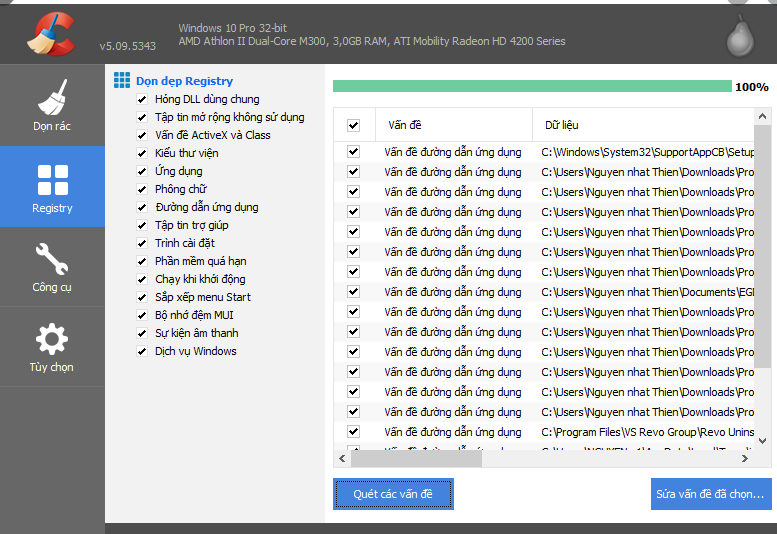Click Windows 10 Pro 32-bit system text
This screenshot has width=777, height=534.
(232, 28)
